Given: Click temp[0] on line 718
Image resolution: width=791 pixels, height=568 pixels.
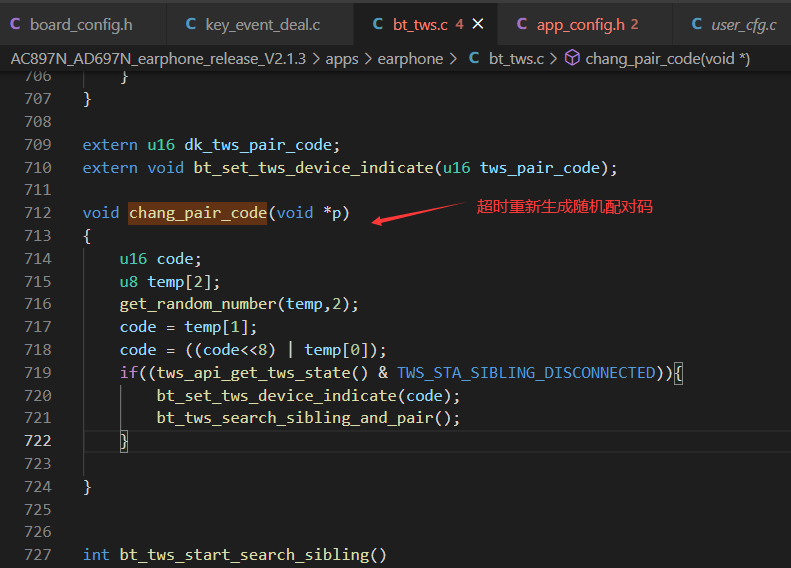Looking at the screenshot, I should tap(336, 350).
